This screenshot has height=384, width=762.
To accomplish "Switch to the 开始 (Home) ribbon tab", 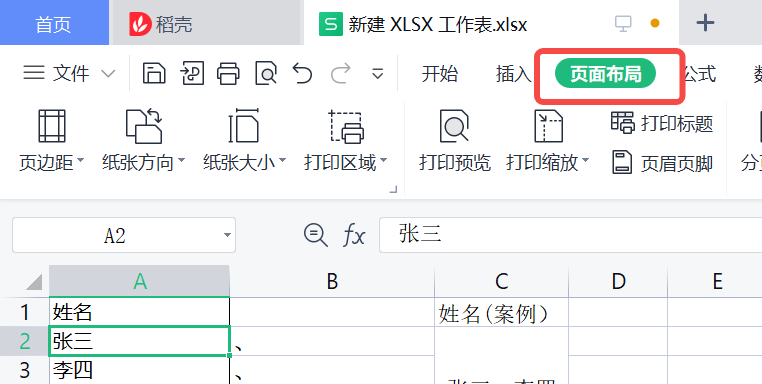I will (439, 74).
